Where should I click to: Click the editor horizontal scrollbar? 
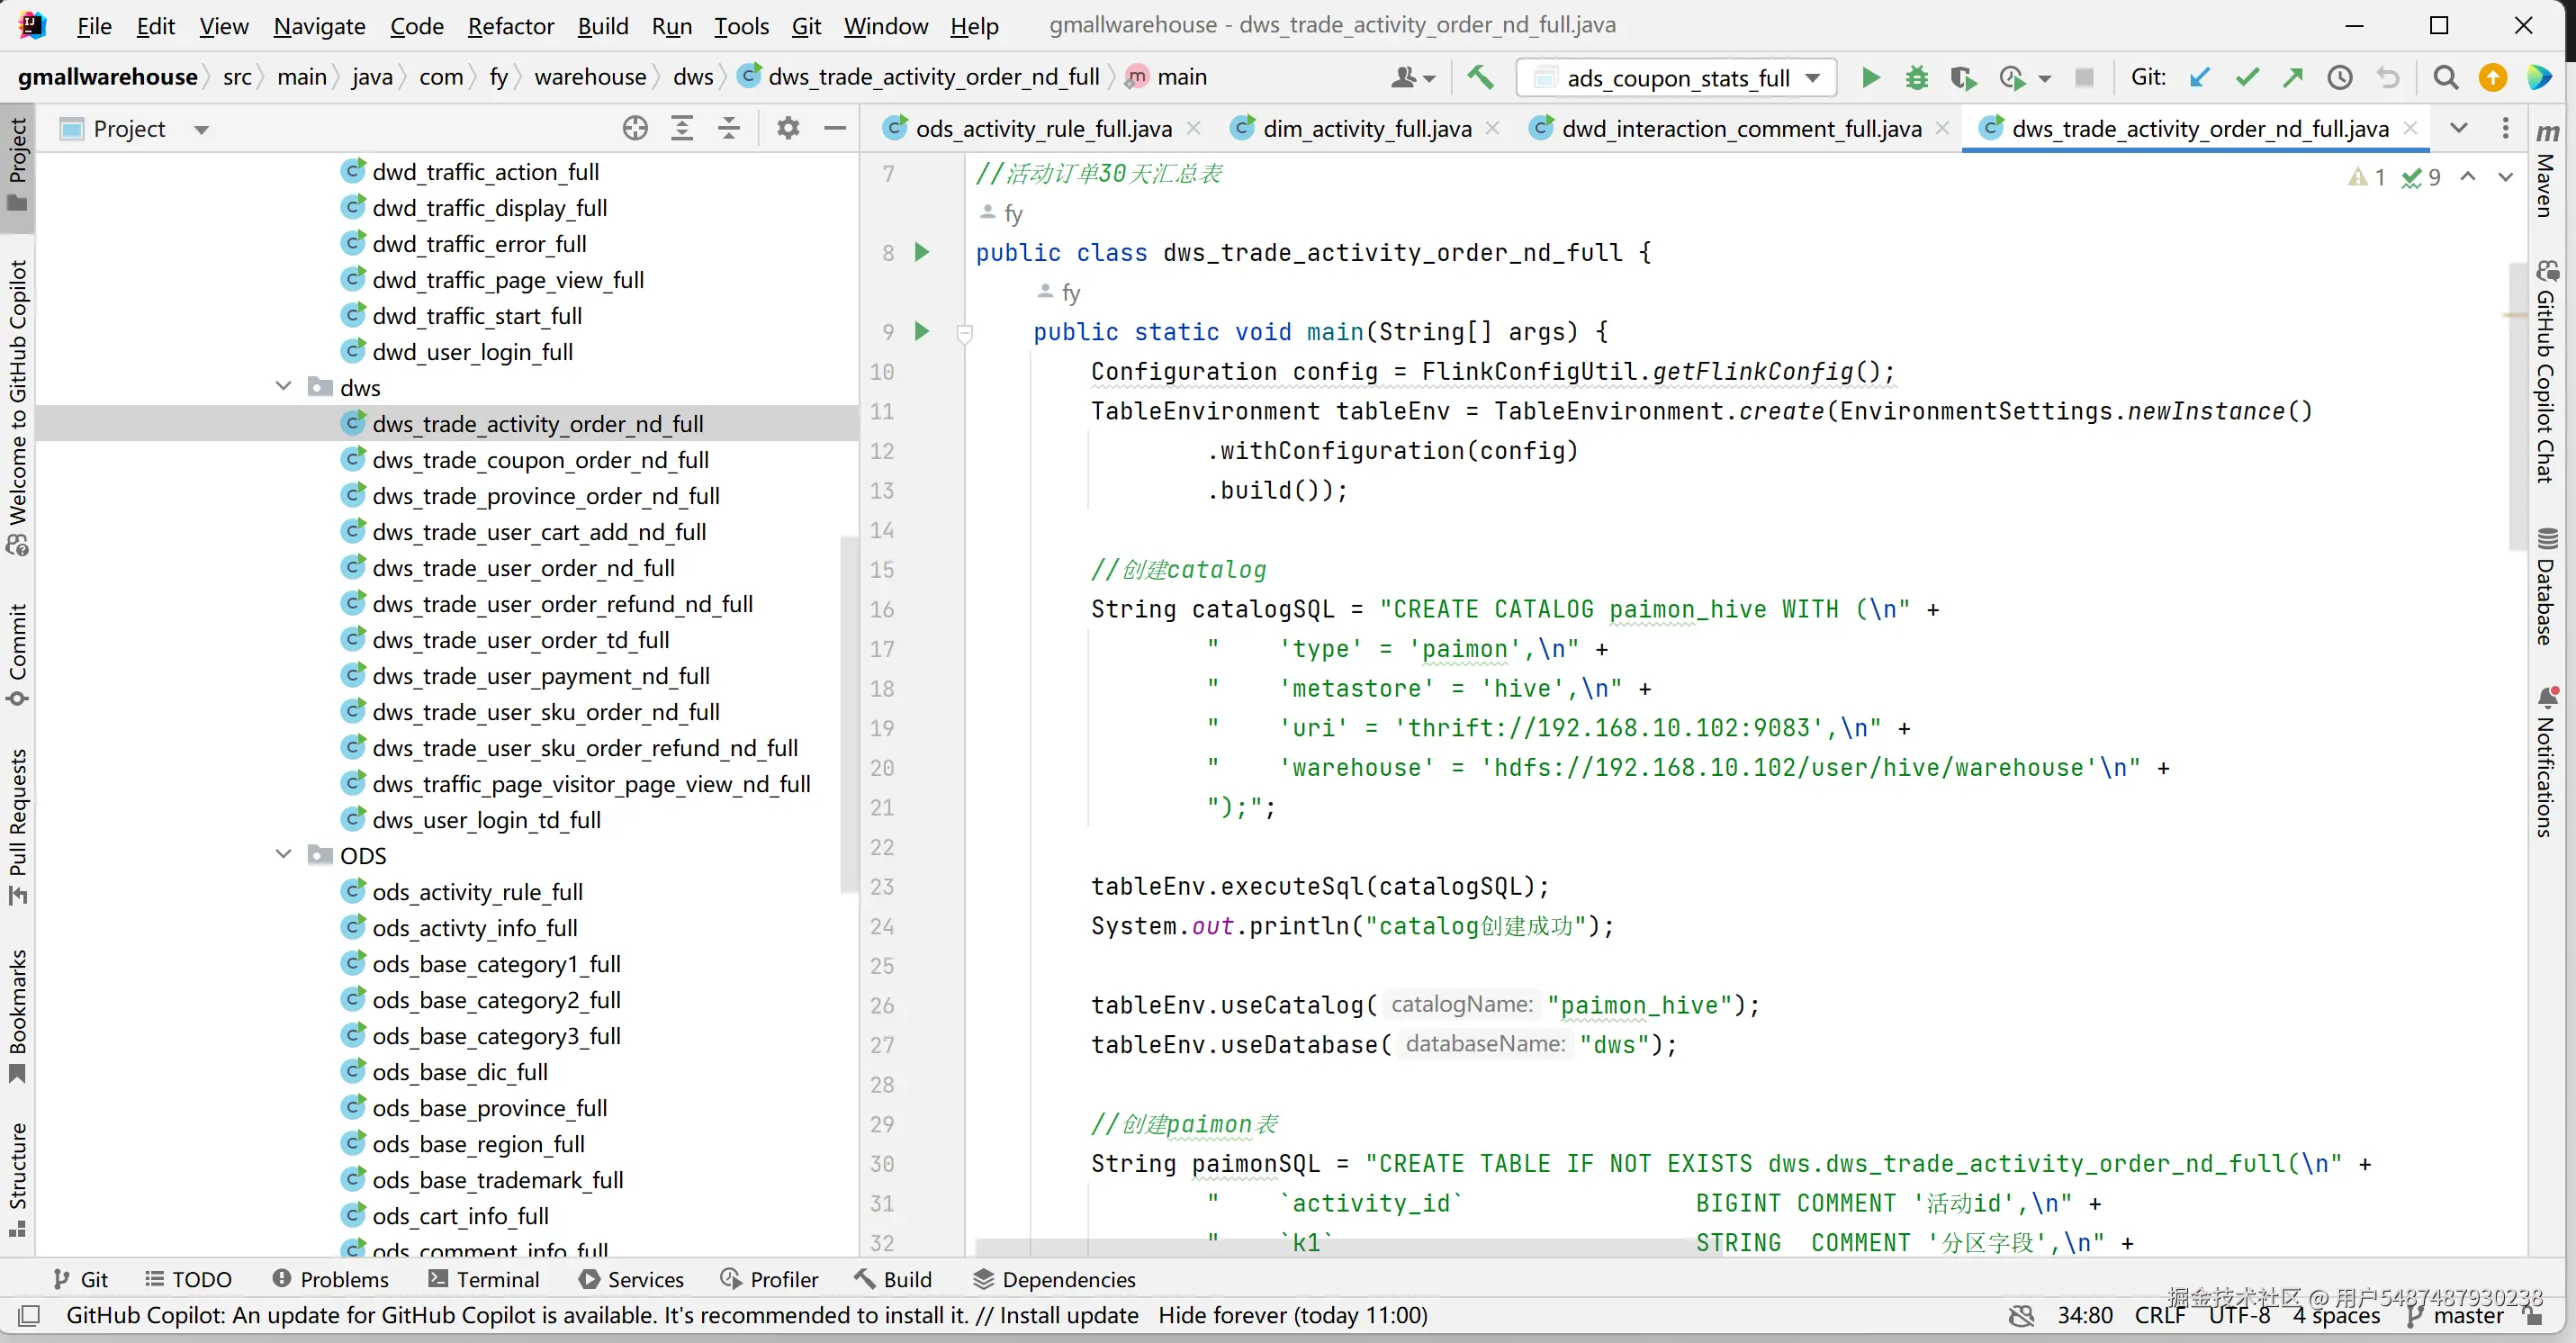pyautogui.click(x=1330, y=1248)
